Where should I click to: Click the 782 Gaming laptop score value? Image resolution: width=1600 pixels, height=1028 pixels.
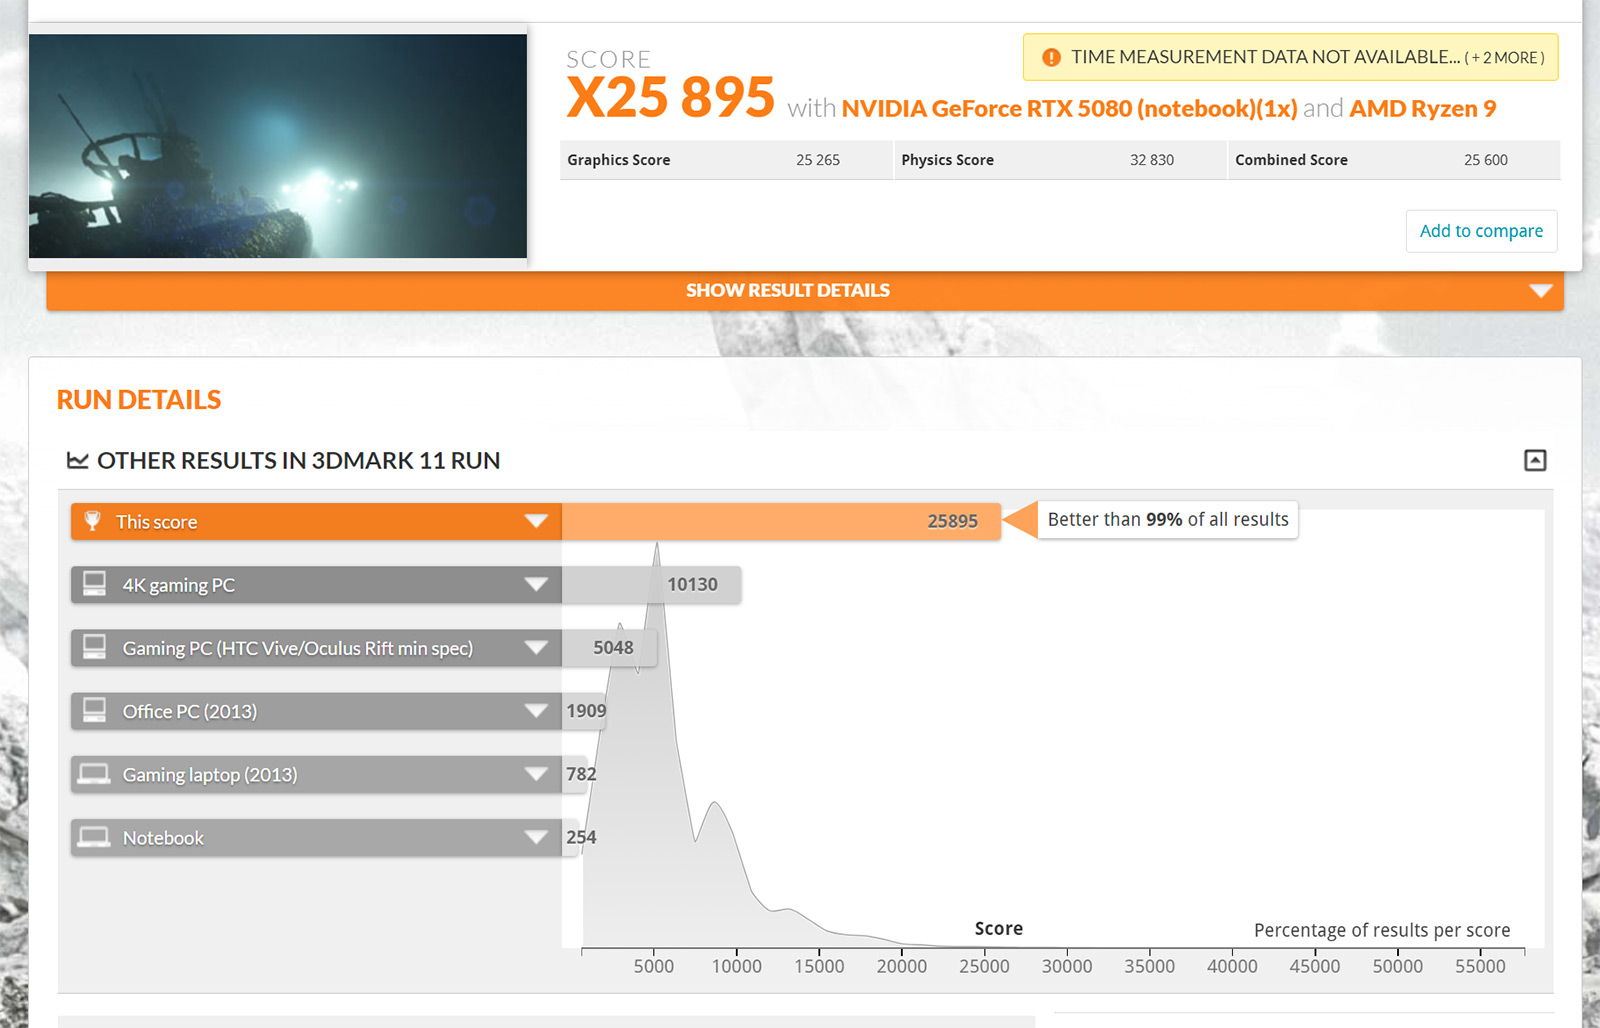pos(581,774)
